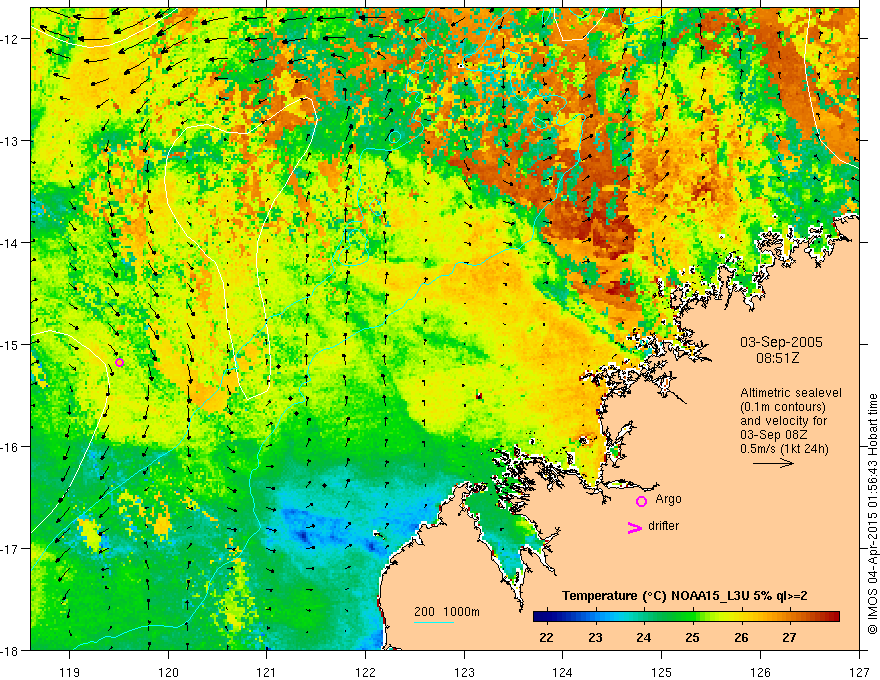The height and width of the screenshot is (680, 880).
Task: Click the longitude axis label 124
Action: tap(562, 672)
